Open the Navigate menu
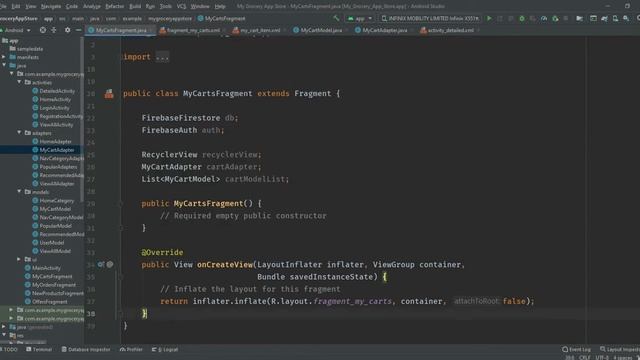This screenshot has height=360, width=640. pyautogui.click(x=51, y=6)
